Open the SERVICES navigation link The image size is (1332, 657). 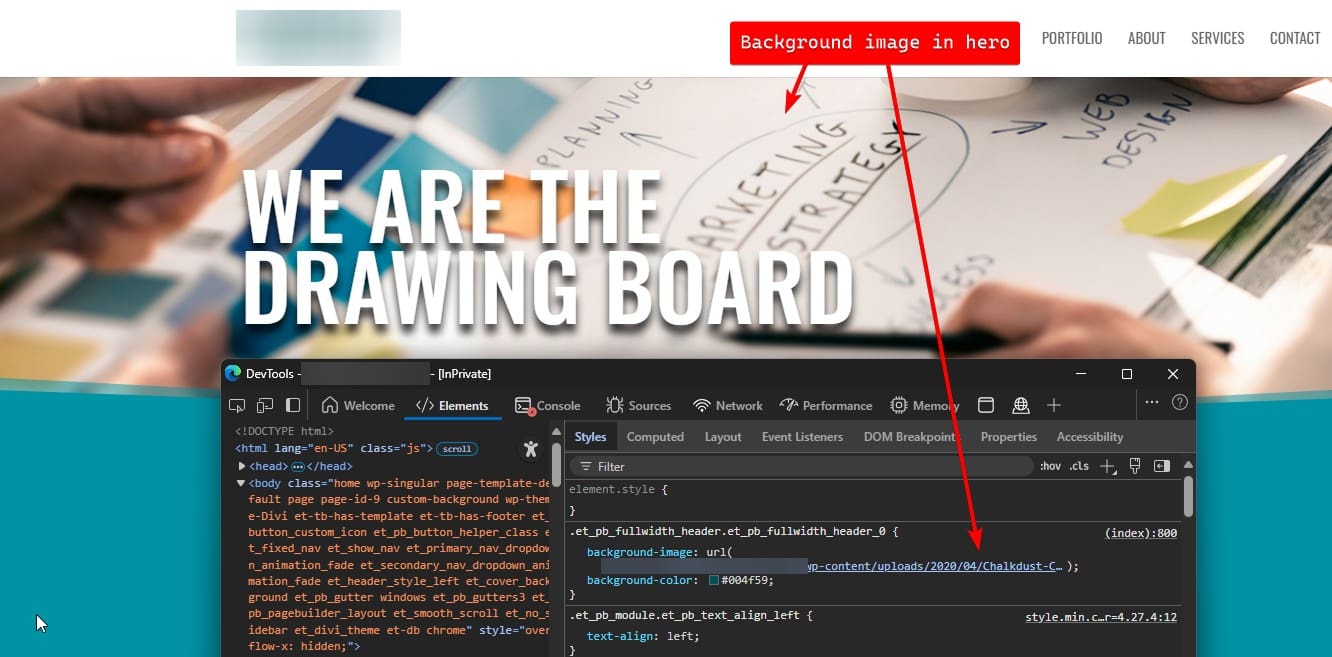(x=1218, y=38)
